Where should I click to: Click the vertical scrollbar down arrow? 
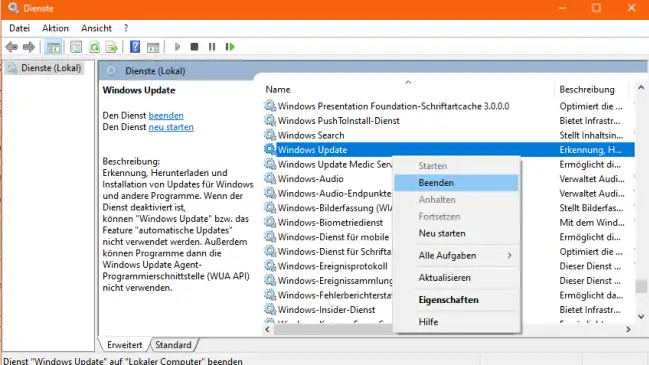tap(641, 317)
